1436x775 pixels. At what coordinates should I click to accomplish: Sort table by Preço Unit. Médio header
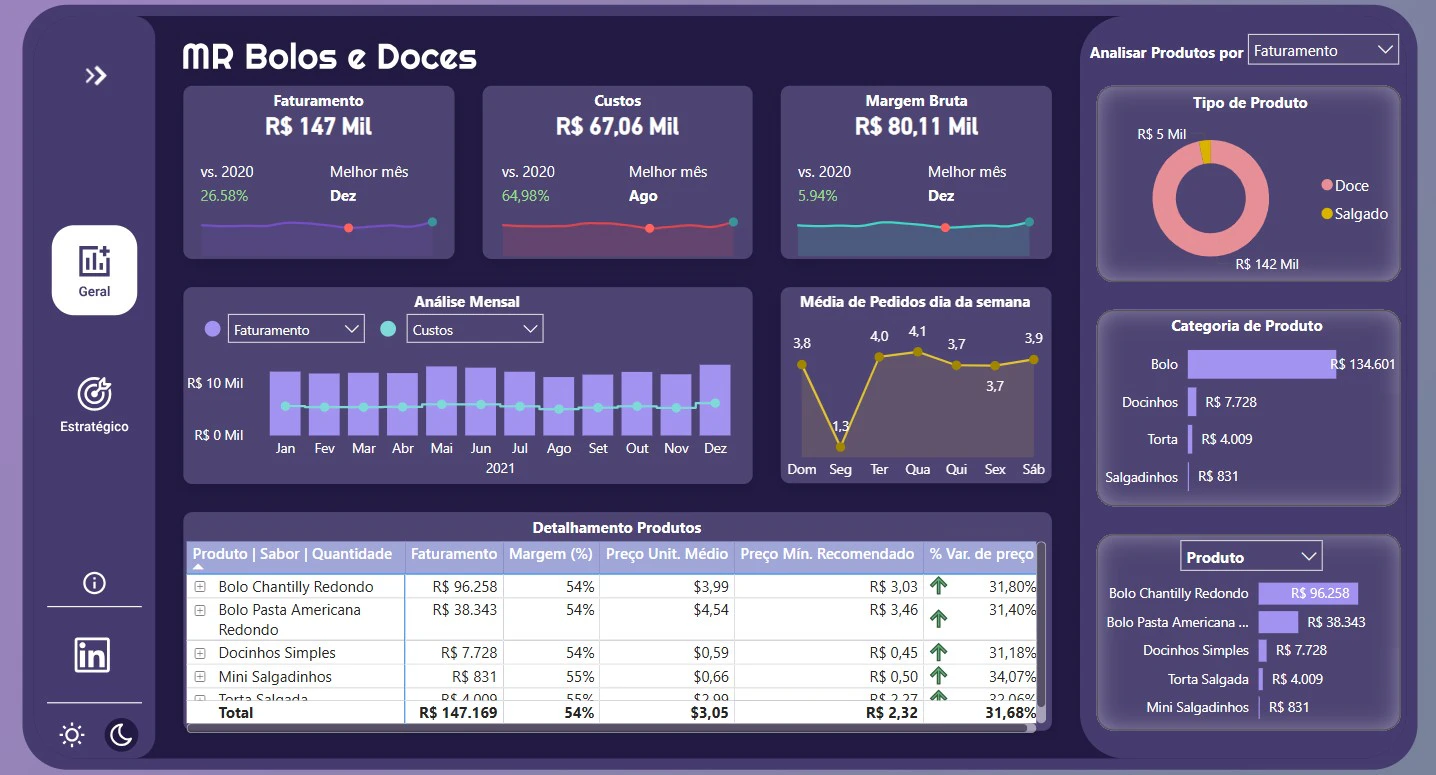pos(667,555)
